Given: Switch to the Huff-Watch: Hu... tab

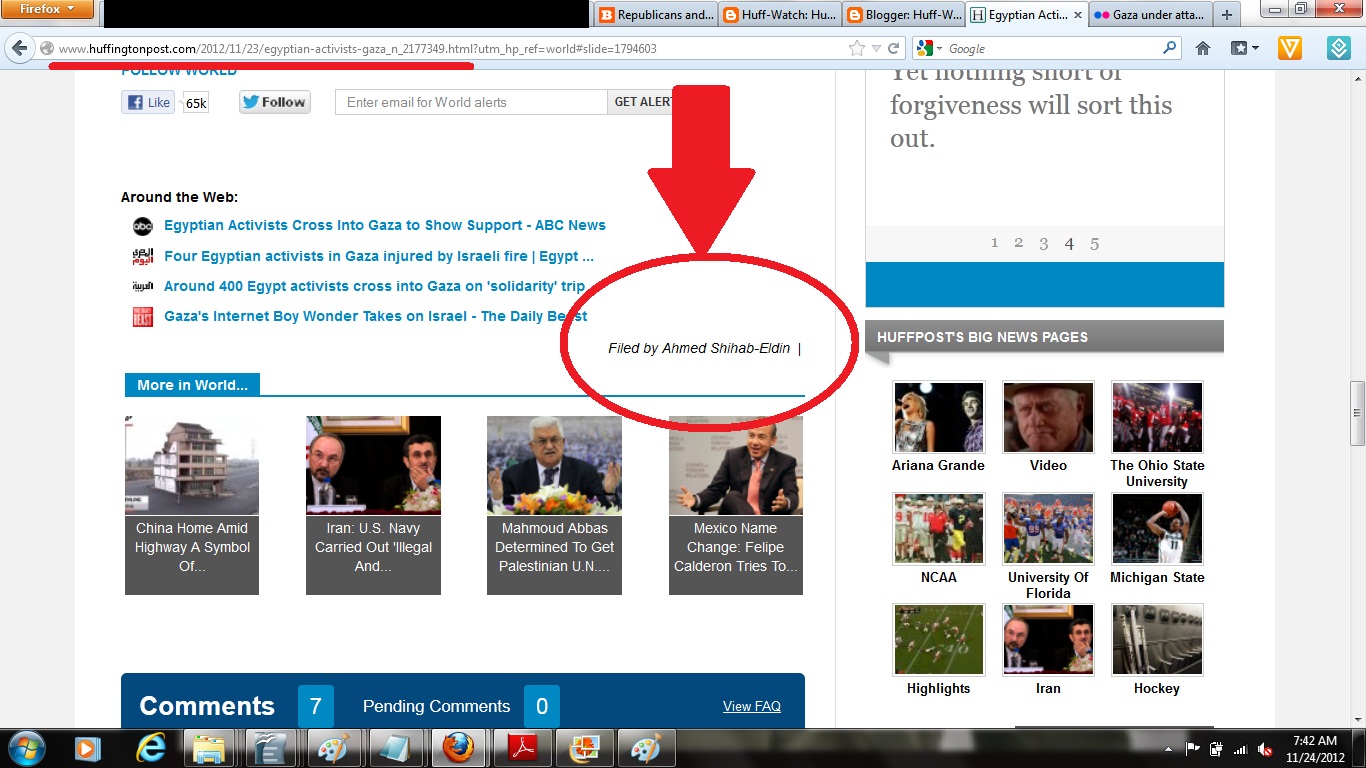Looking at the screenshot, I should [780, 15].
